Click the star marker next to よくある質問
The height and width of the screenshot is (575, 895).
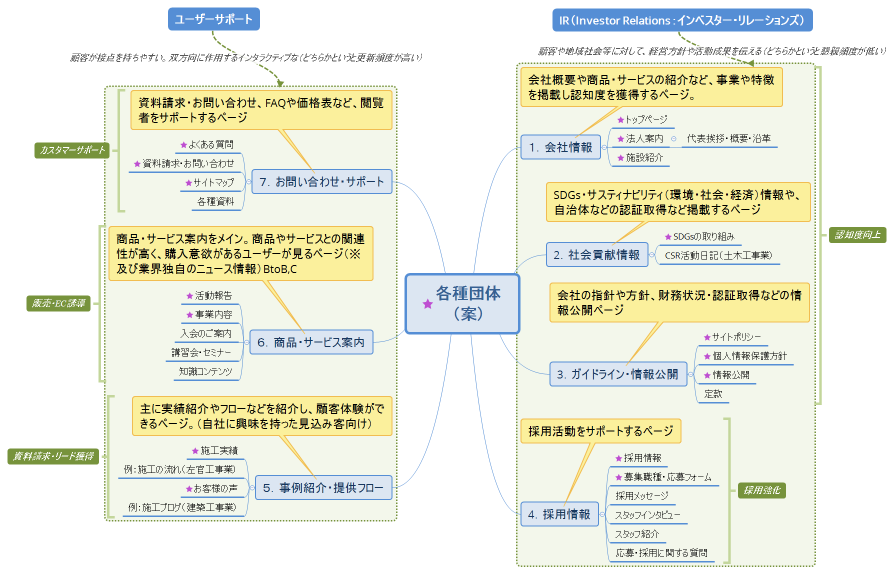pos(184,145)
